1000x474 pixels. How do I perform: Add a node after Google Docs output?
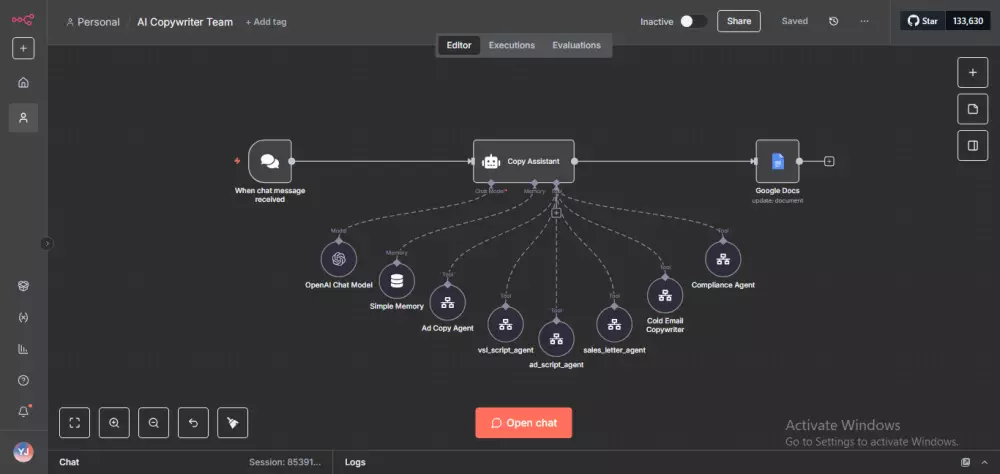[829, 161]
